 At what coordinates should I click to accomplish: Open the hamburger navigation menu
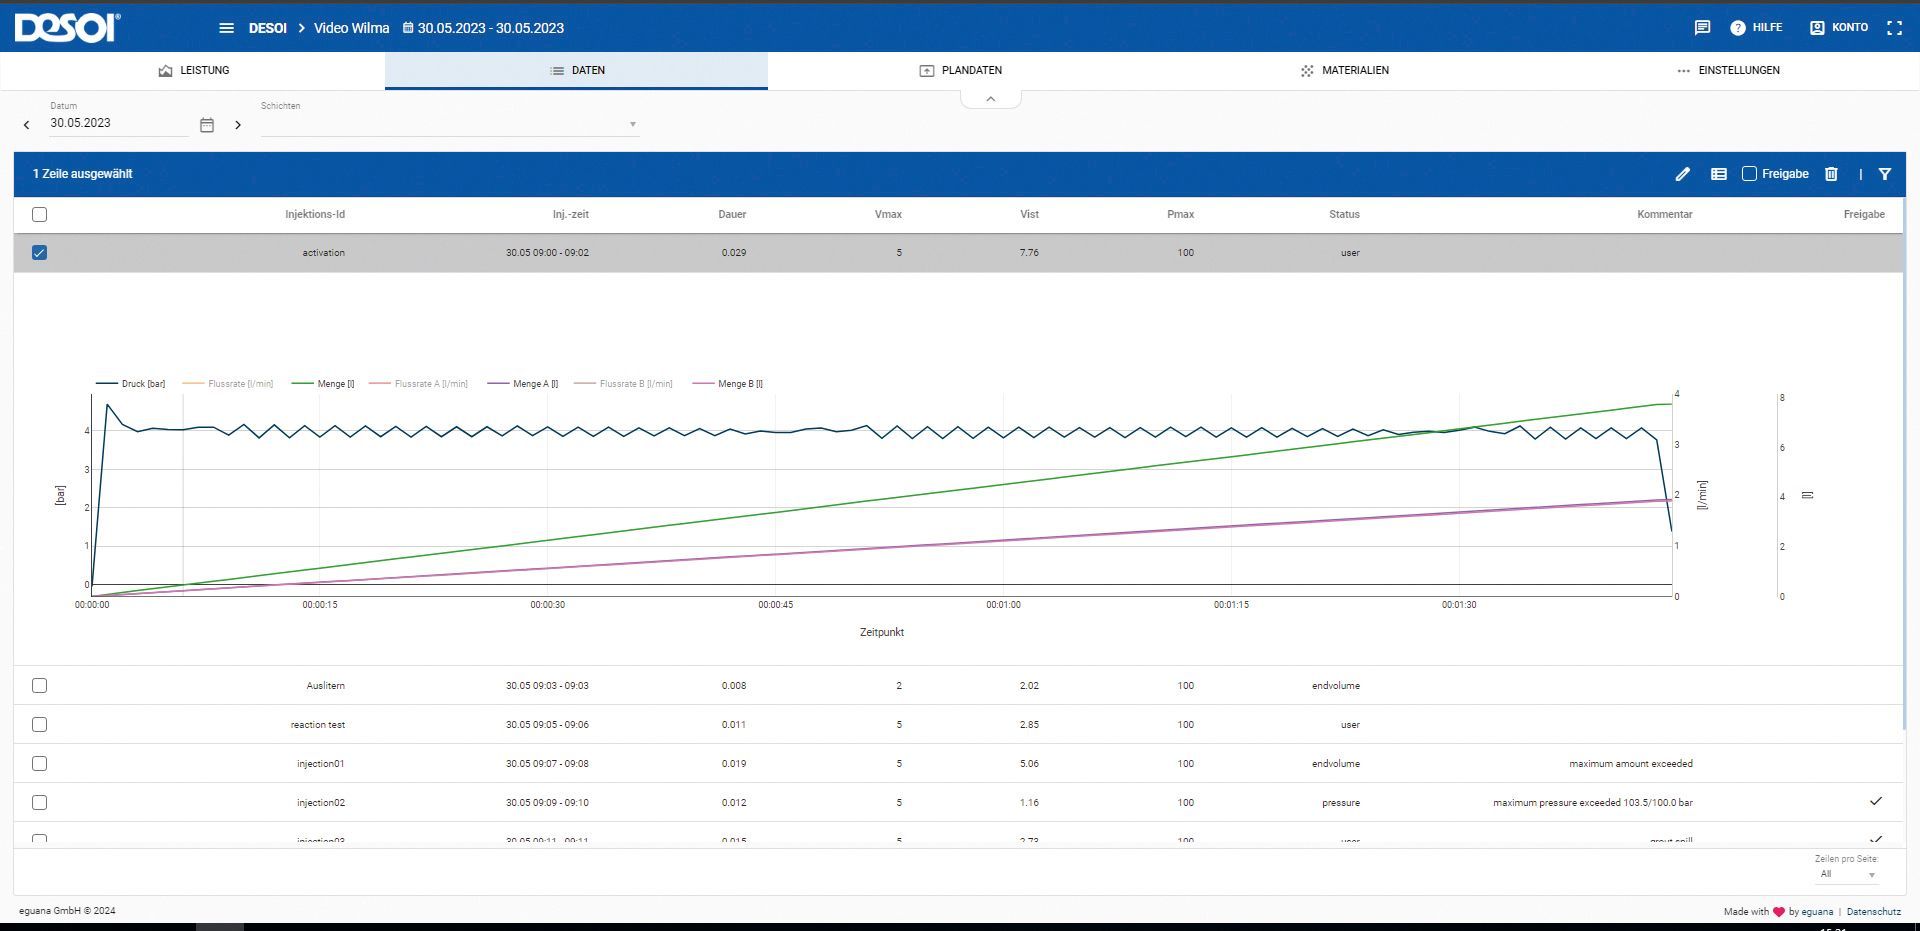click(226, 28)
